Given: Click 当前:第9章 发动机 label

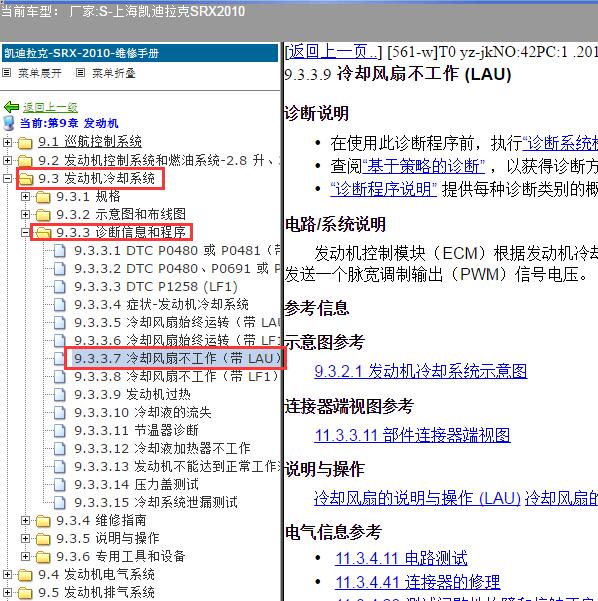Looking at the screenshot, I should [69, 123].
